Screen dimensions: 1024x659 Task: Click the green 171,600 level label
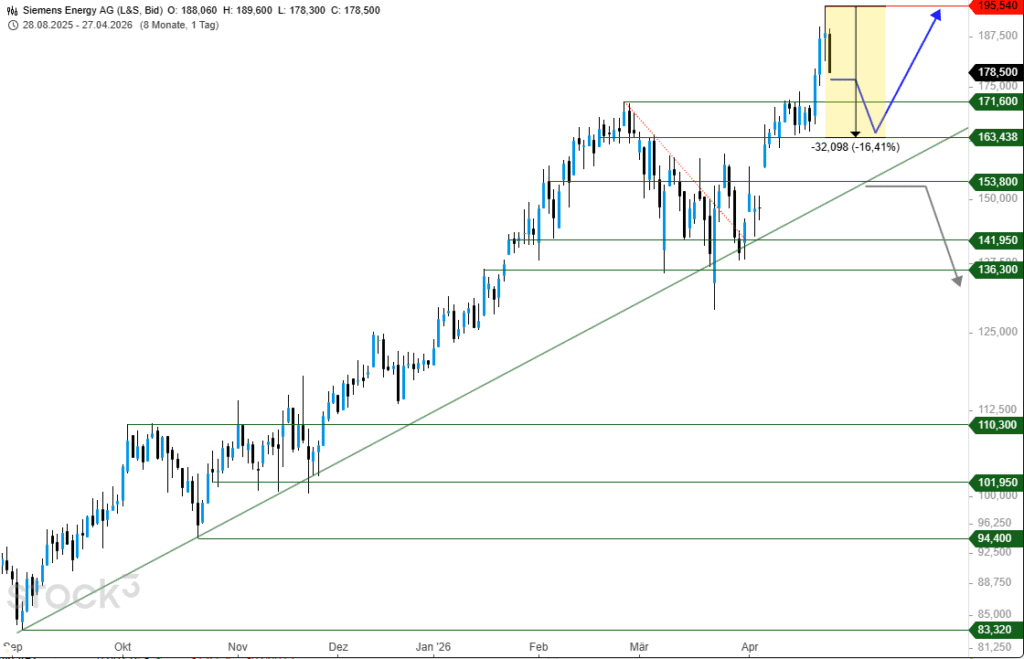tap(996, 102)
